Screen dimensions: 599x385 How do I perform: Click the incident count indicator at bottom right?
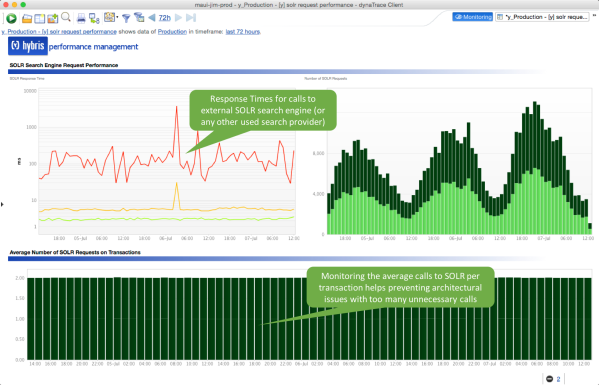[x=554, y=379]
